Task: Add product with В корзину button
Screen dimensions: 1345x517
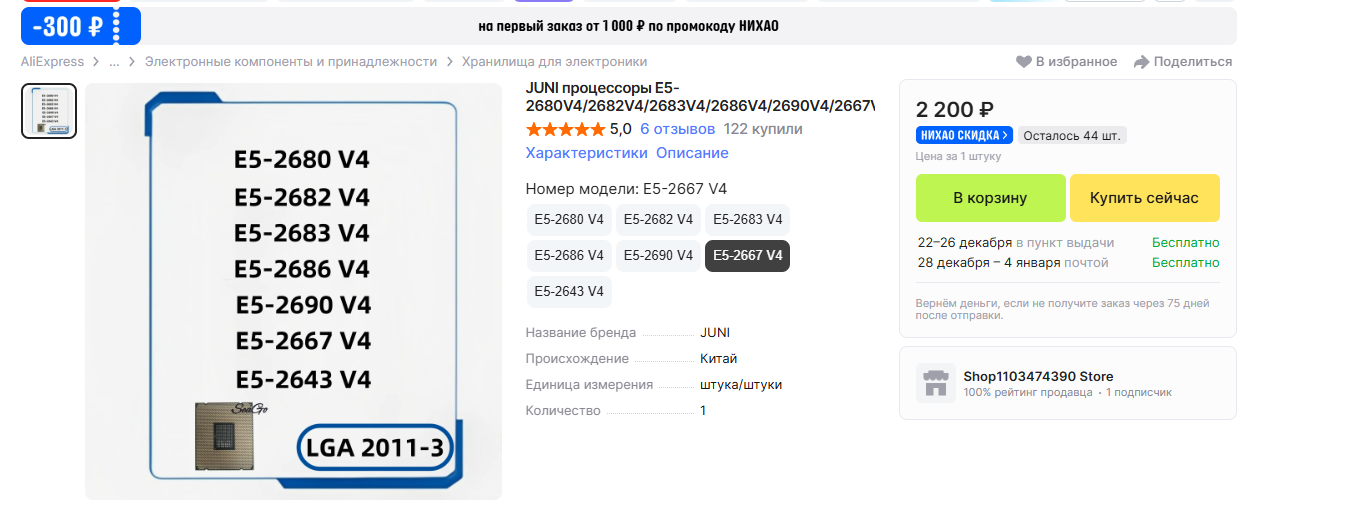Action: (x=990, y=198)
